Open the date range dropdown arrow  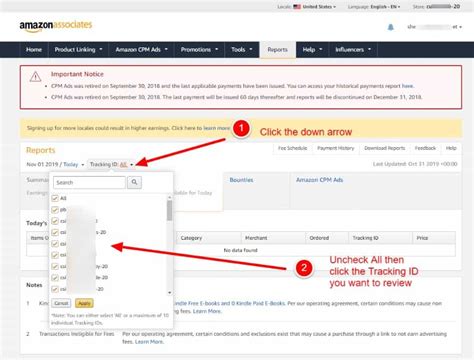click(x=83, y=165)
